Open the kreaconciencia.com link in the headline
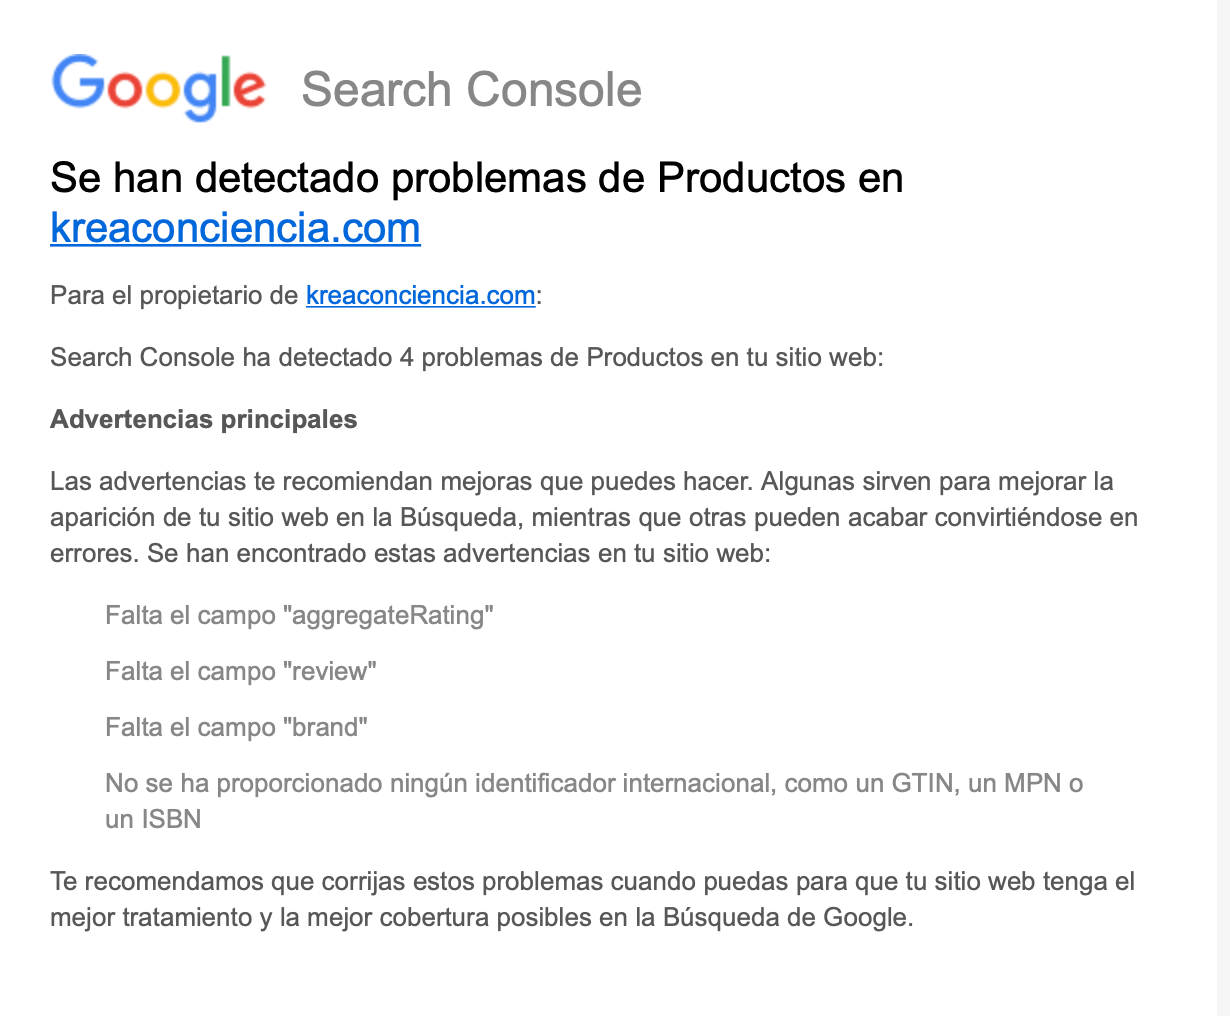The height and width of the screenshot is (1016, 1230). [235, 228]
